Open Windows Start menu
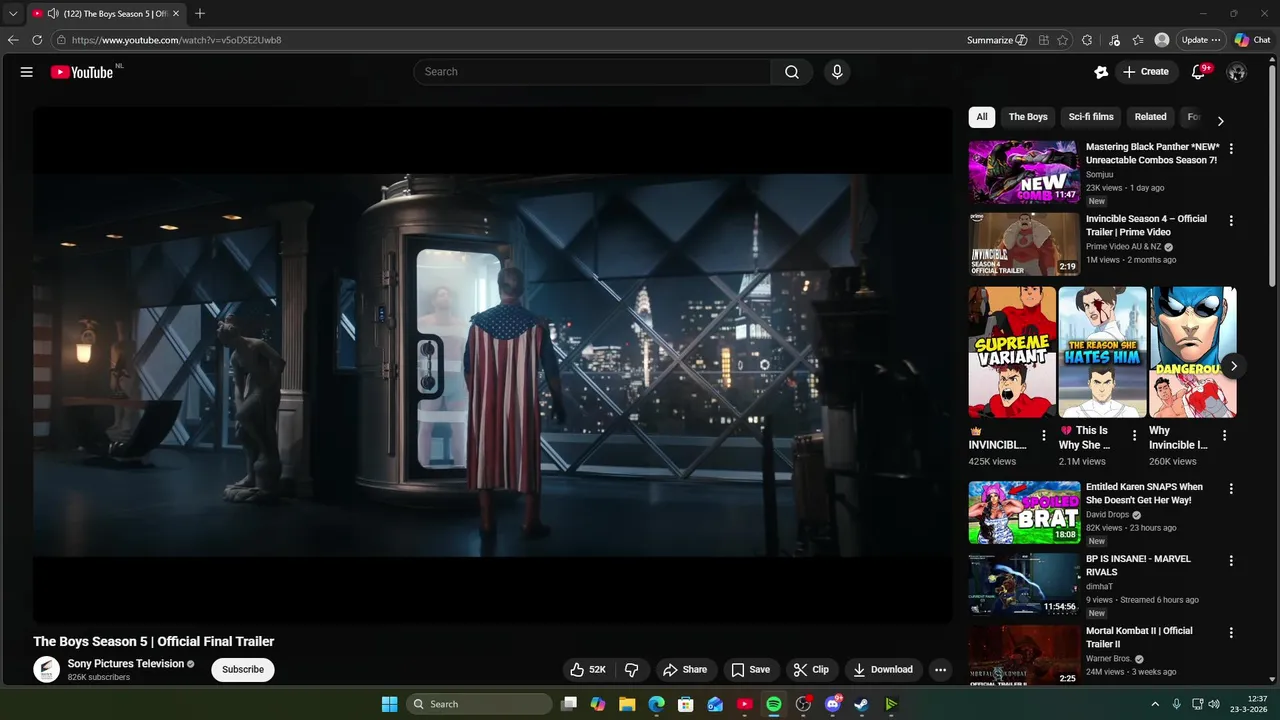Image resolution: width=1280 pixels, height=720 pixels. [x=389, y=704]
